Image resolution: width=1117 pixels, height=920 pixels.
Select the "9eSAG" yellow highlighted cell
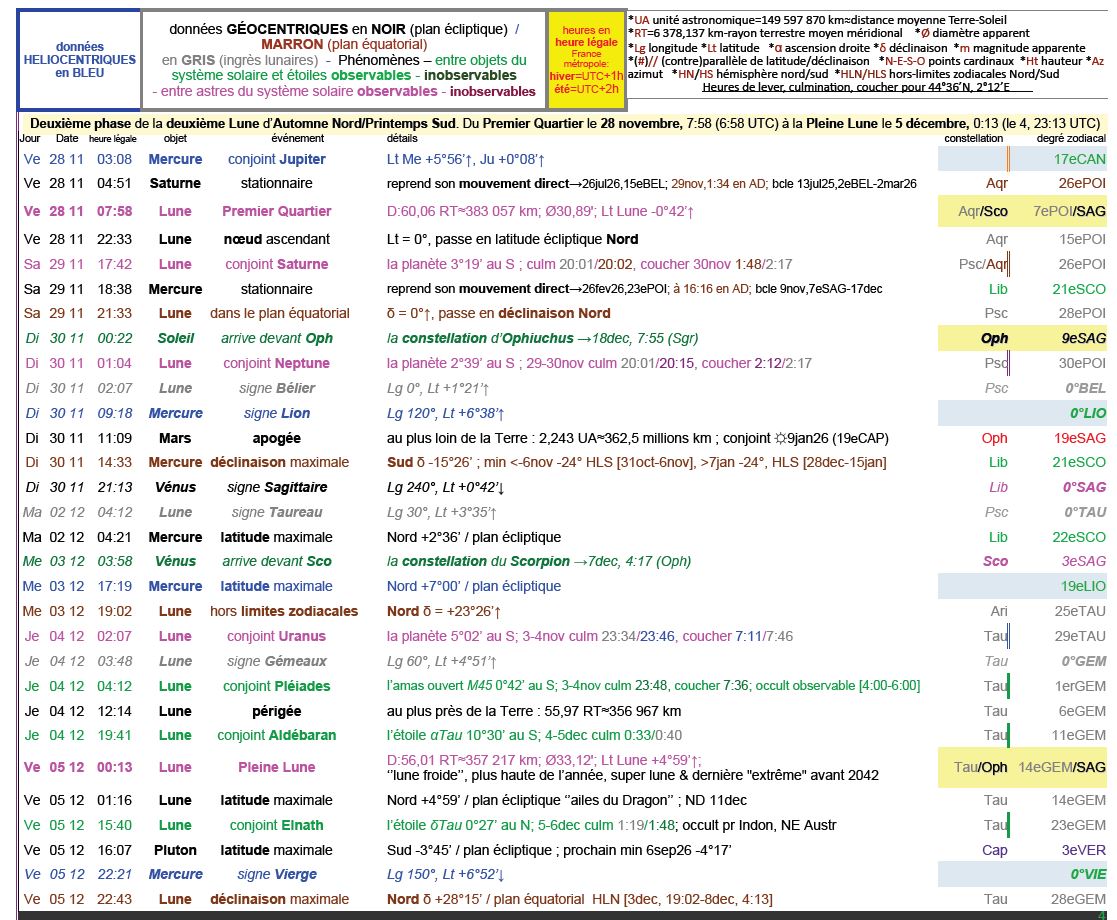[1083, 338]
